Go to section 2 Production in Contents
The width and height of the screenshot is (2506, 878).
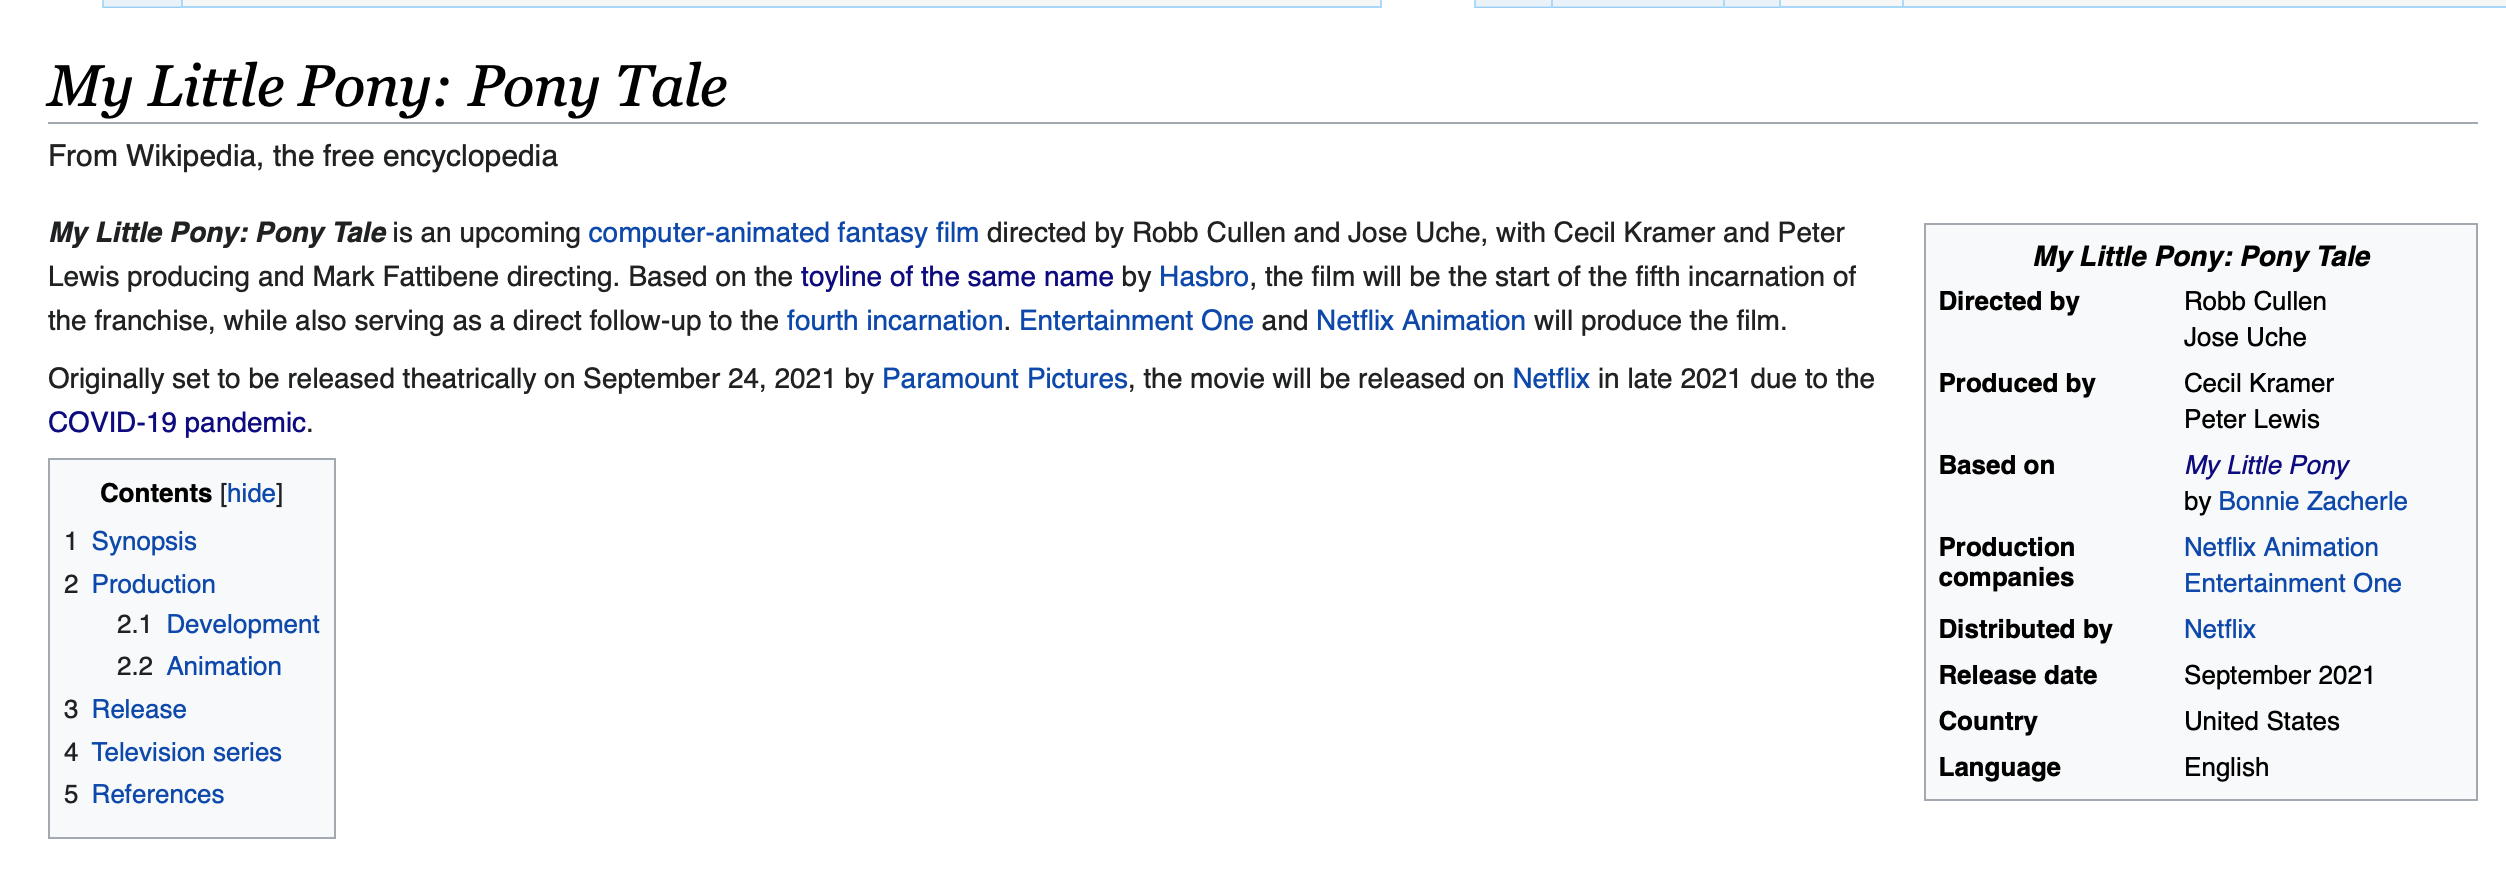coord(154,585)
